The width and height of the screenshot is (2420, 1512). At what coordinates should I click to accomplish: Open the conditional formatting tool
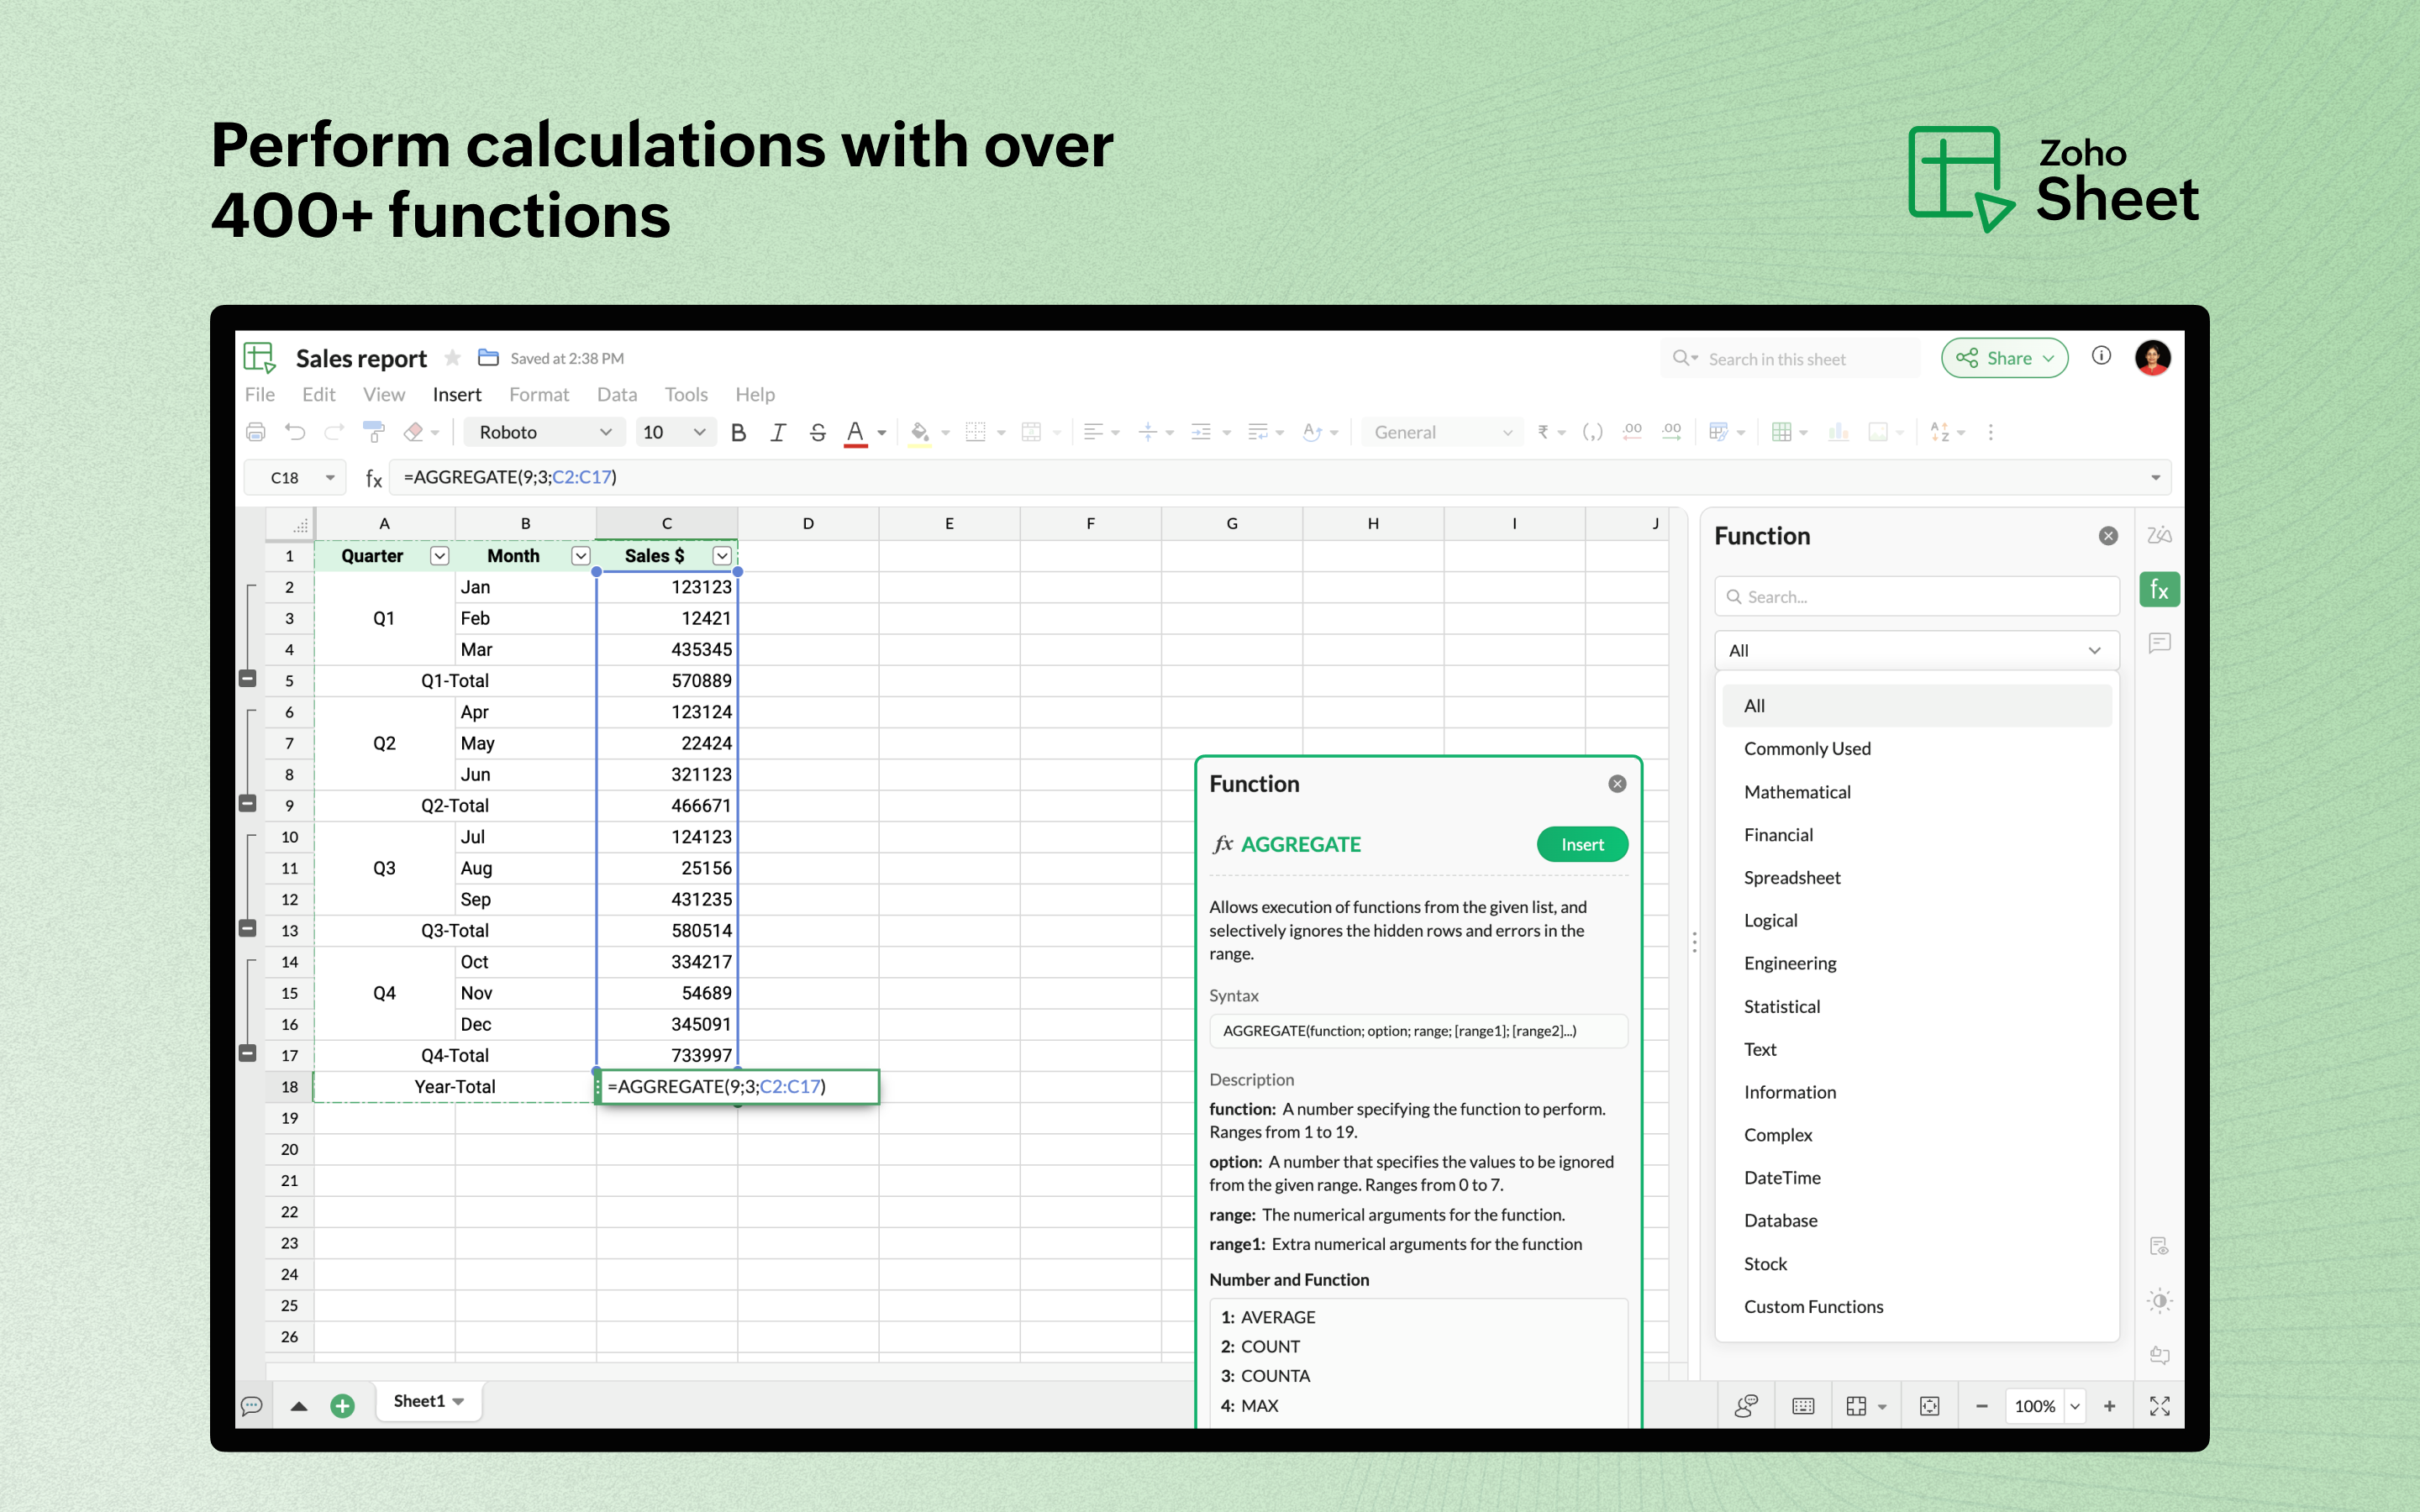point(1720,431)
